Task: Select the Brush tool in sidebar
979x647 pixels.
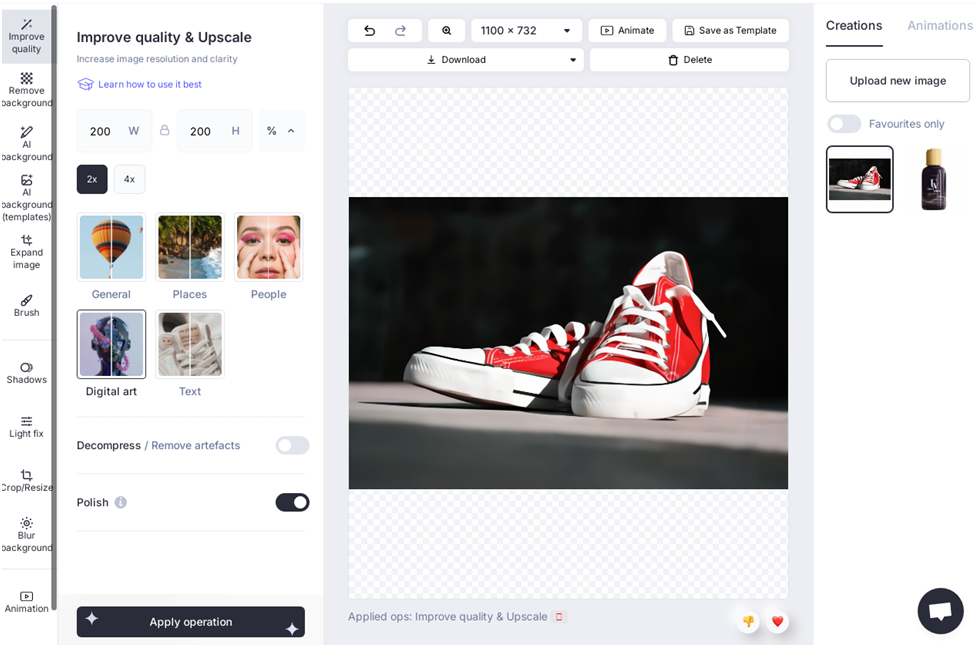Action: pyautogui.click(x=26, y=305)
